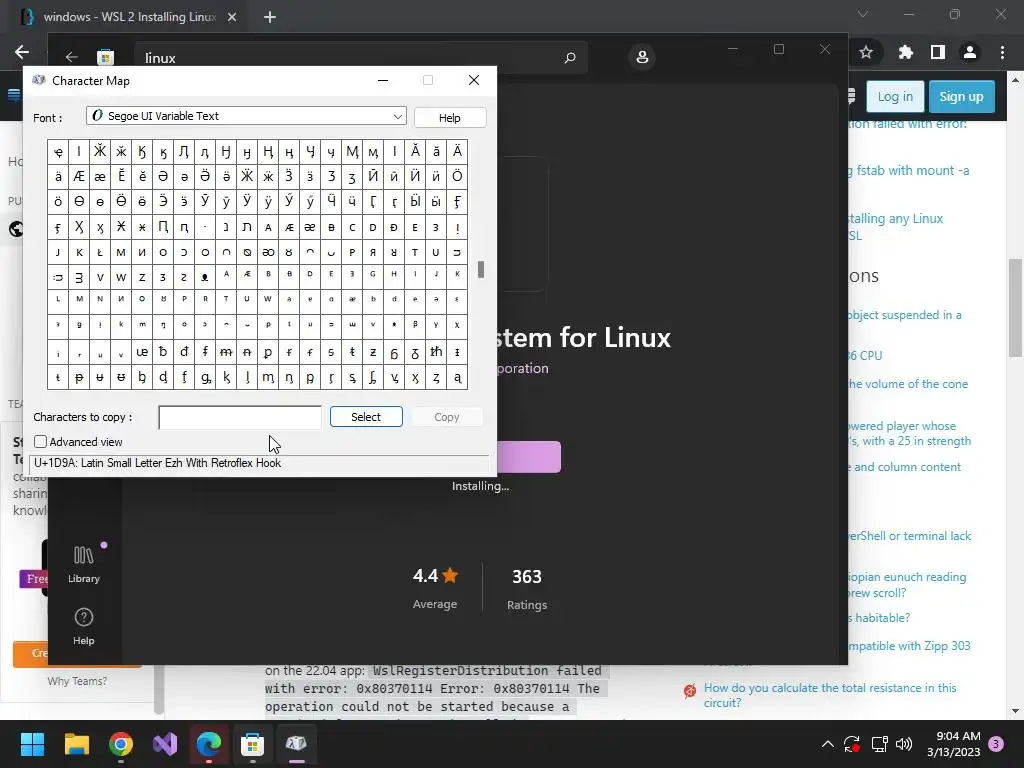This screenshot has width=1024, height=768.
Task: Open the network tray icon
Action: click(879, 744)
